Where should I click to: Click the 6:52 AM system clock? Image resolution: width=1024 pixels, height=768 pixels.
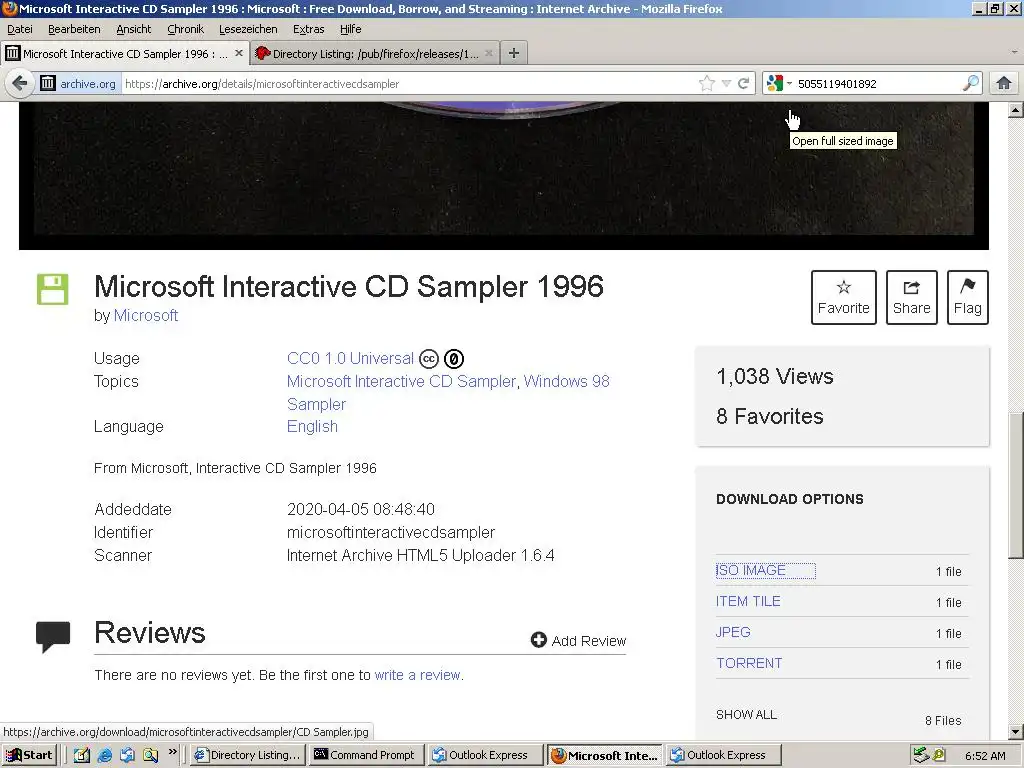pos(985,756)
